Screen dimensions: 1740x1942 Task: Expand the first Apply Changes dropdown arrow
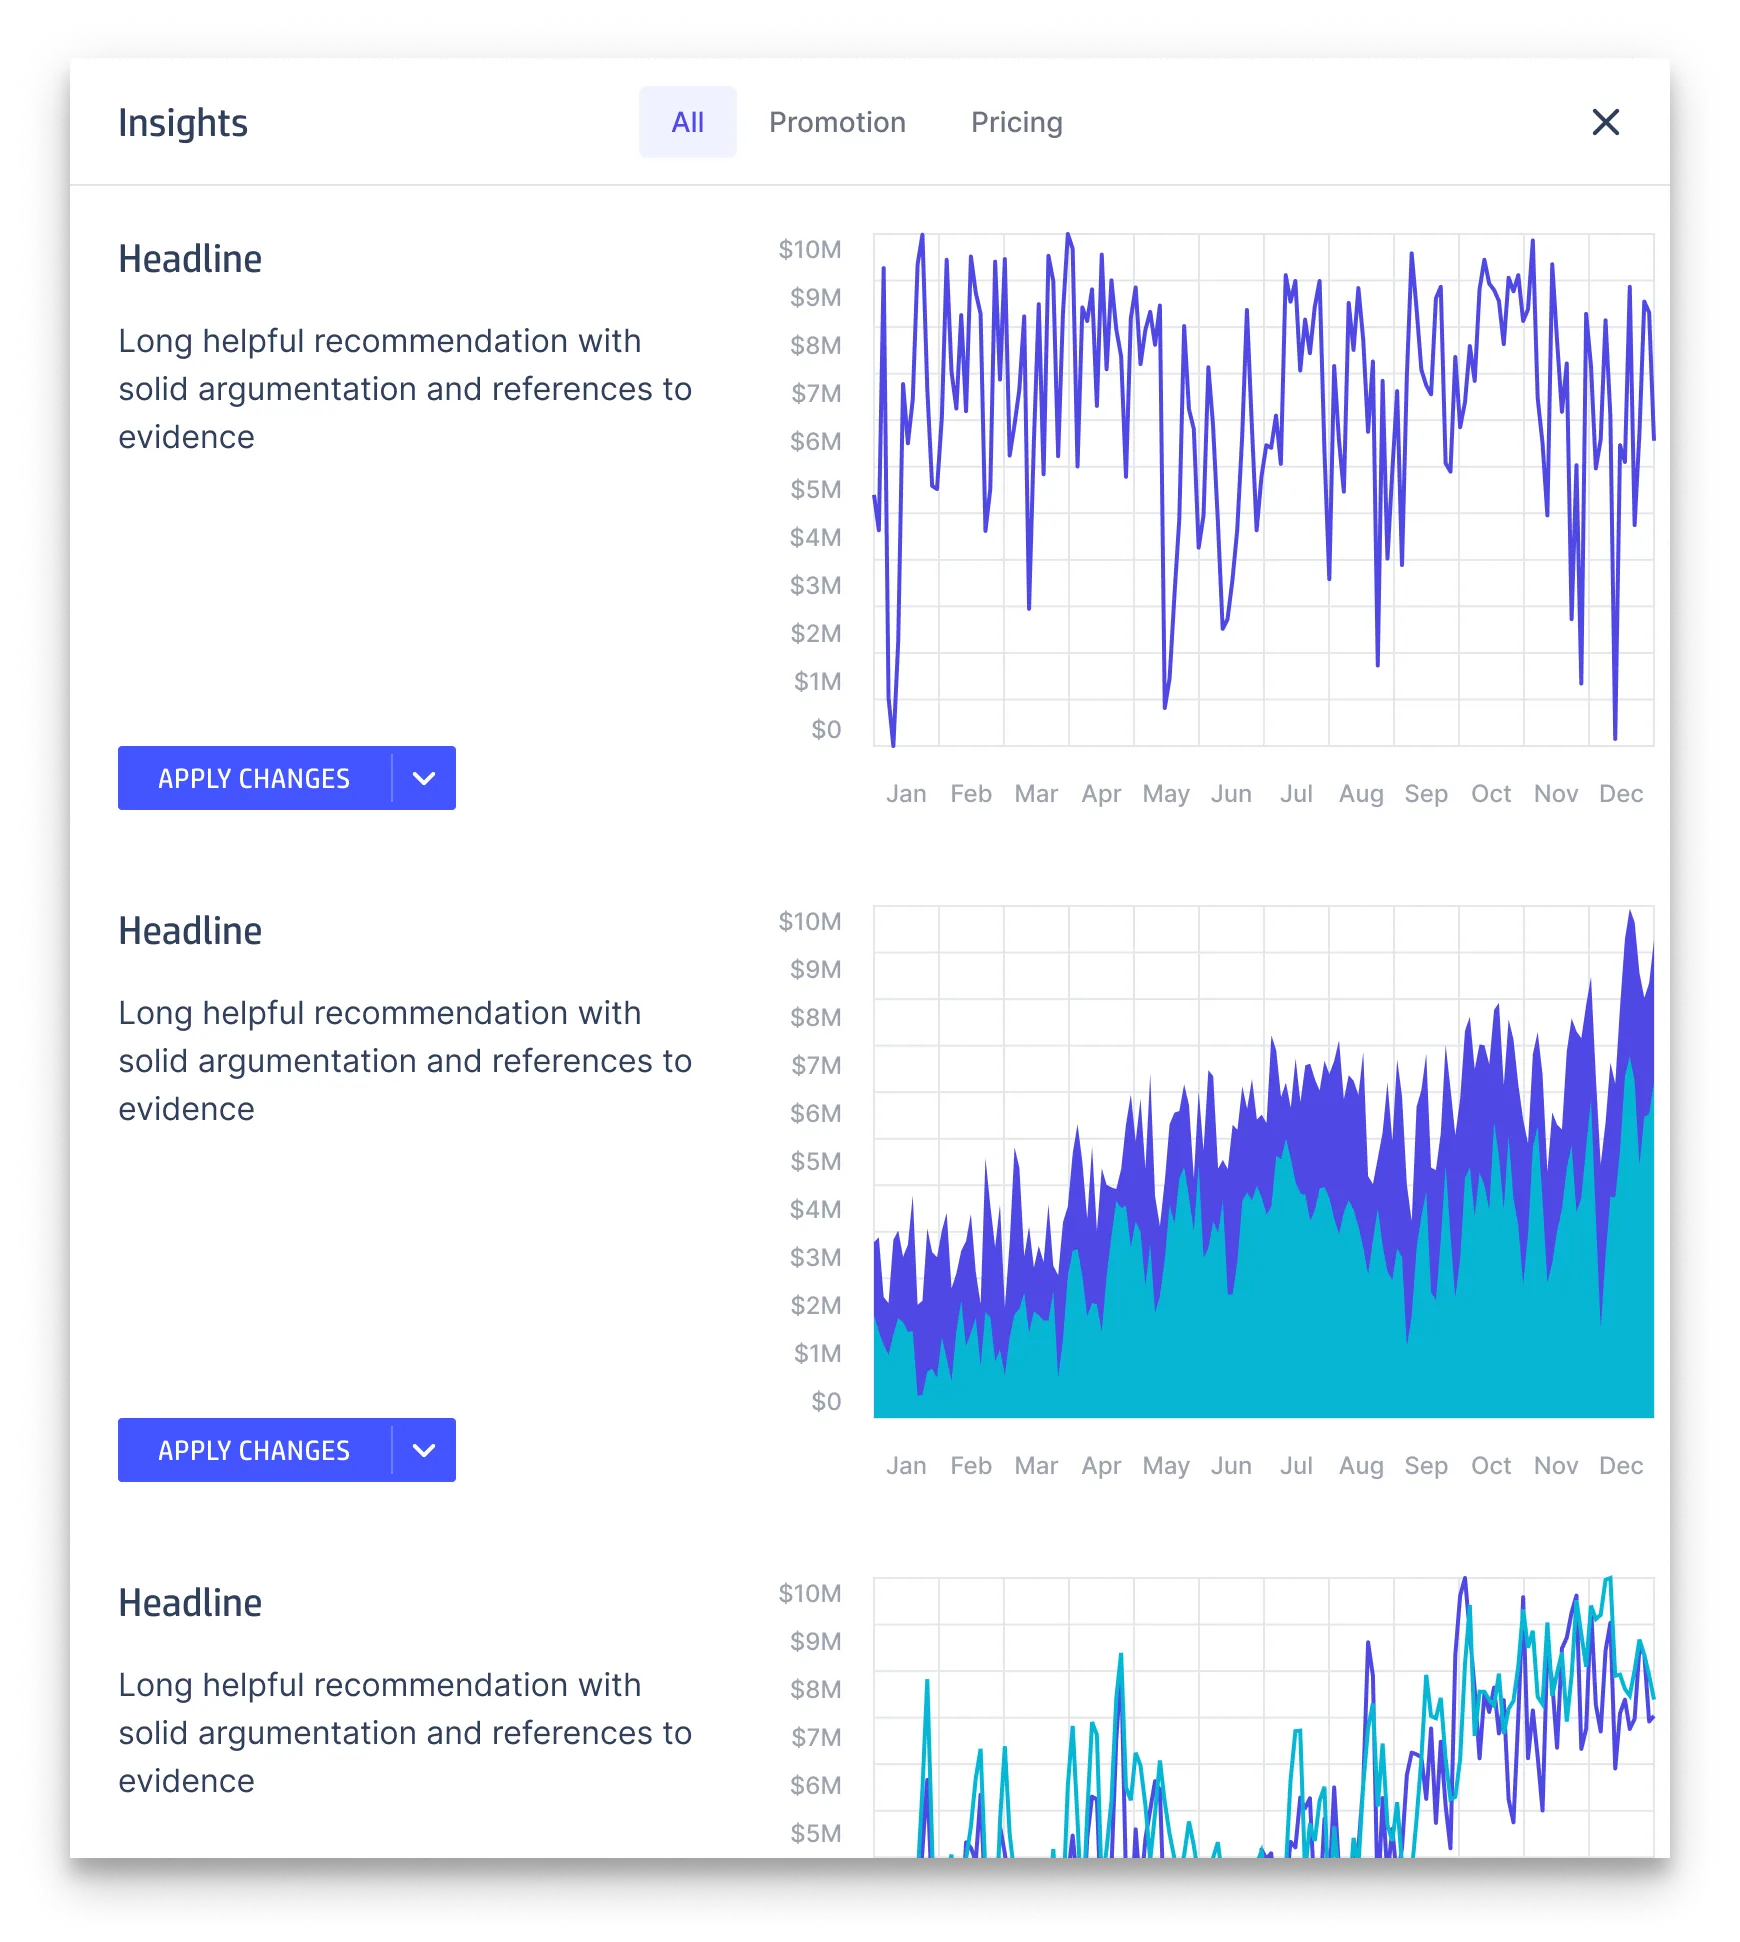coord(424,778)
